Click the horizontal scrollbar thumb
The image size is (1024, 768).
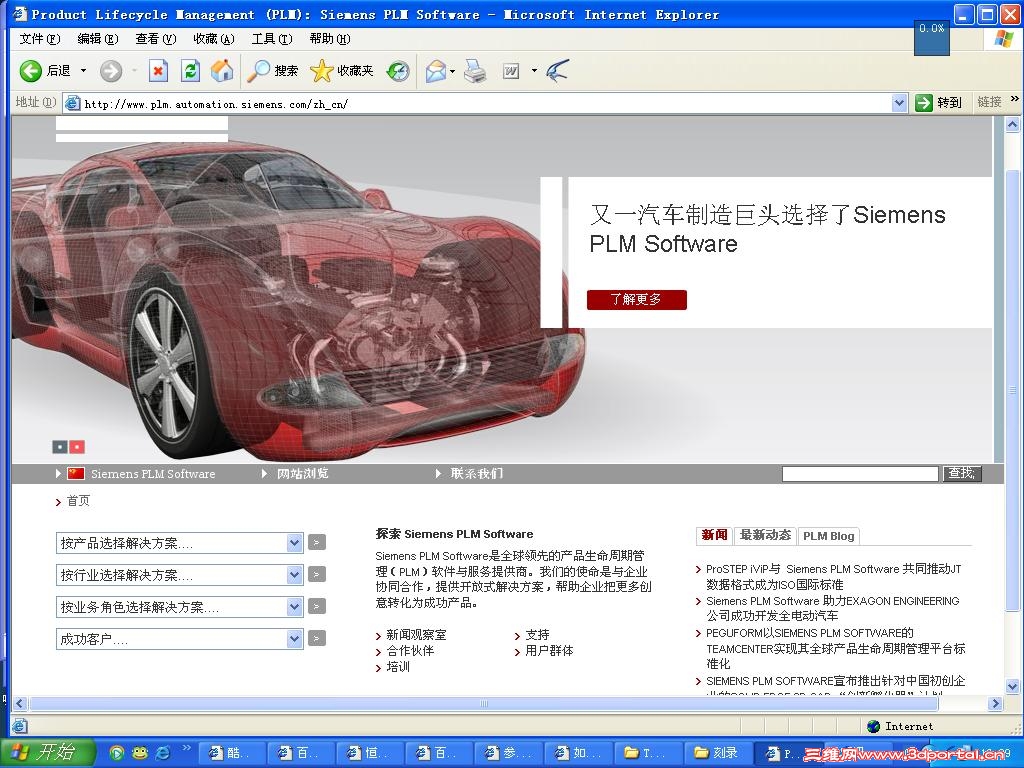click(x=484, y=703)
